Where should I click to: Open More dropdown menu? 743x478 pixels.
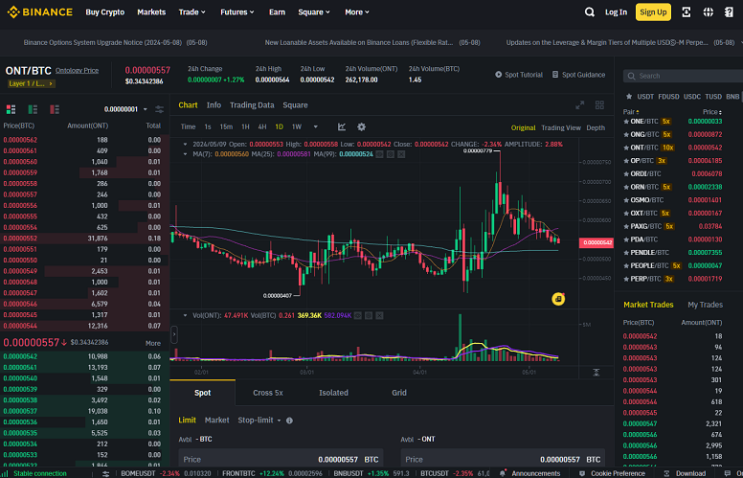tap(357, 12)
